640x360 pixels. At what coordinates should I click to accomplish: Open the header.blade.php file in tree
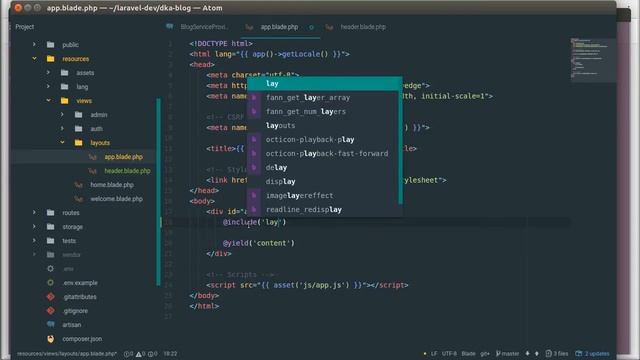click(x=127, y=171)
